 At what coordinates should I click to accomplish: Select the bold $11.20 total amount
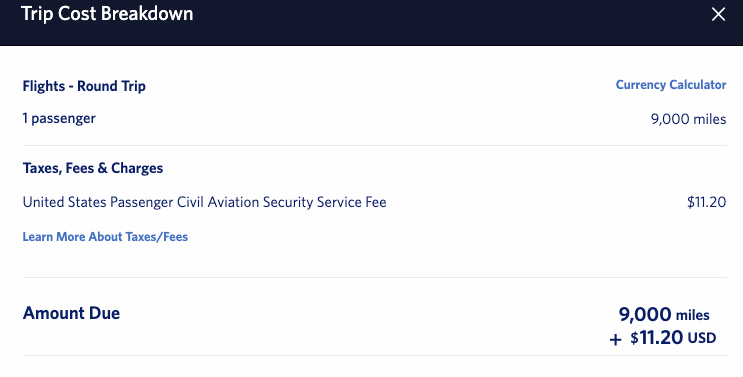coord(656,338)
